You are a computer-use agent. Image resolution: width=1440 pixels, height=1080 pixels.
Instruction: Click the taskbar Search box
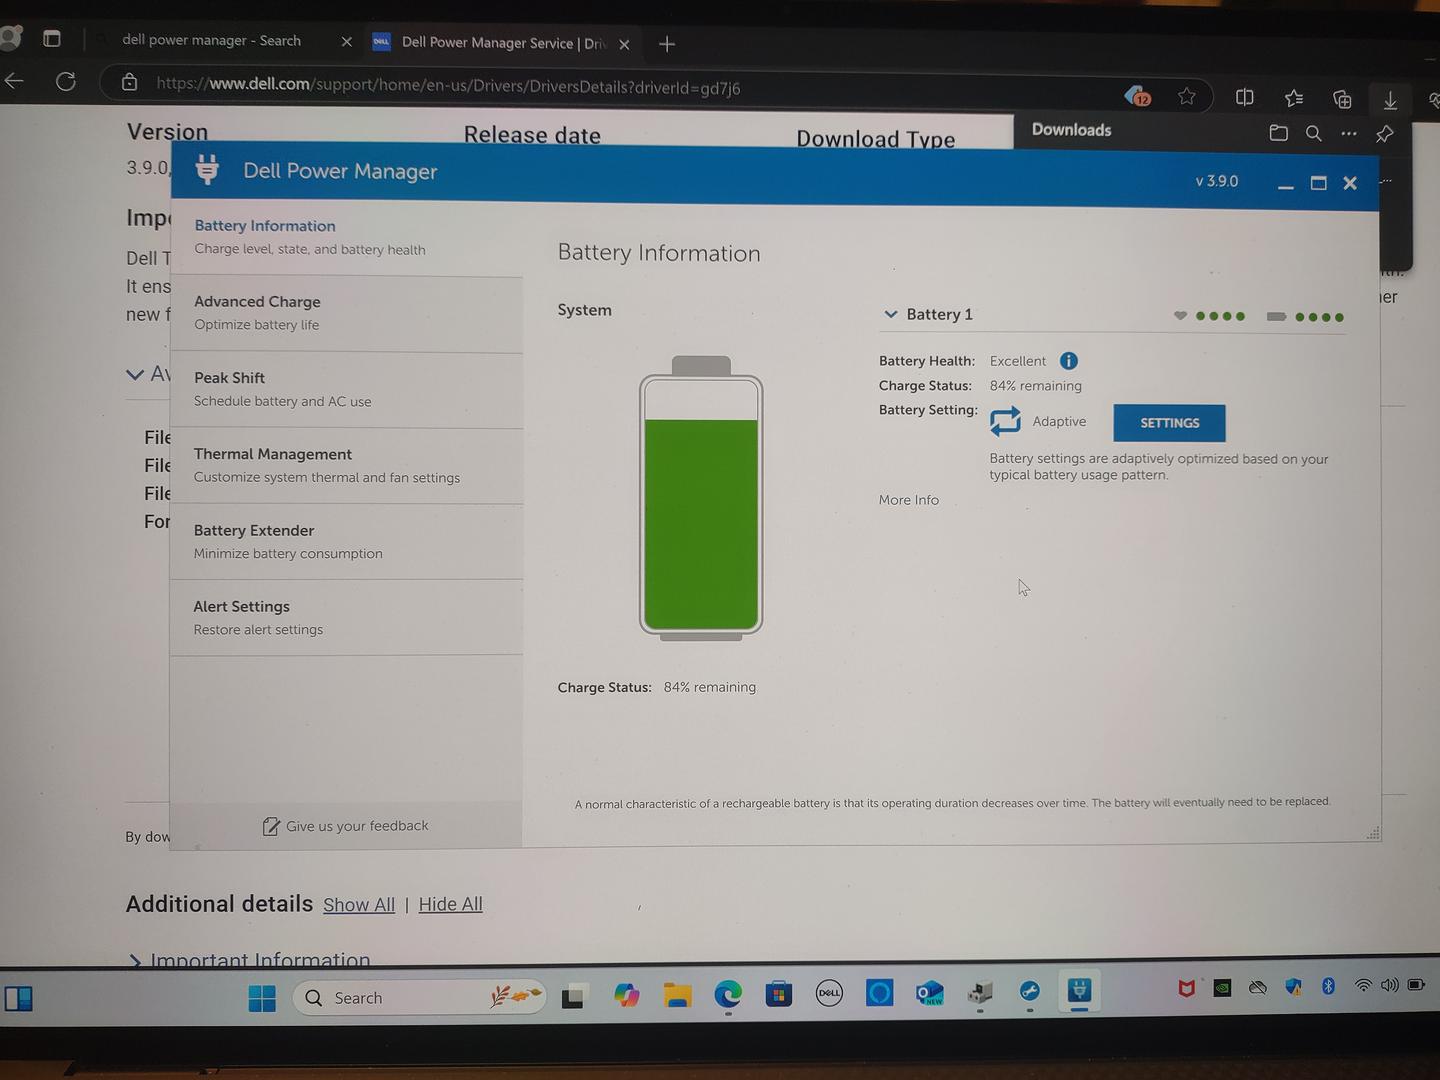(420, 997)
